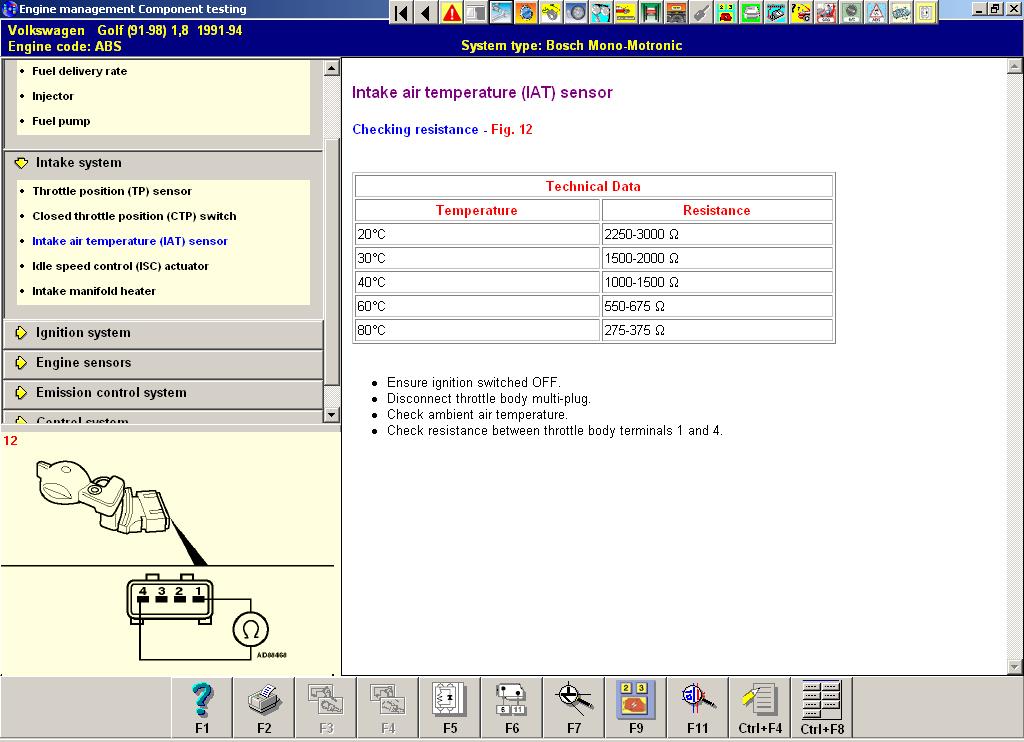Click the F1 help question mark button
The height and width of the screenshot is (742, 1024).
point(202,707)
